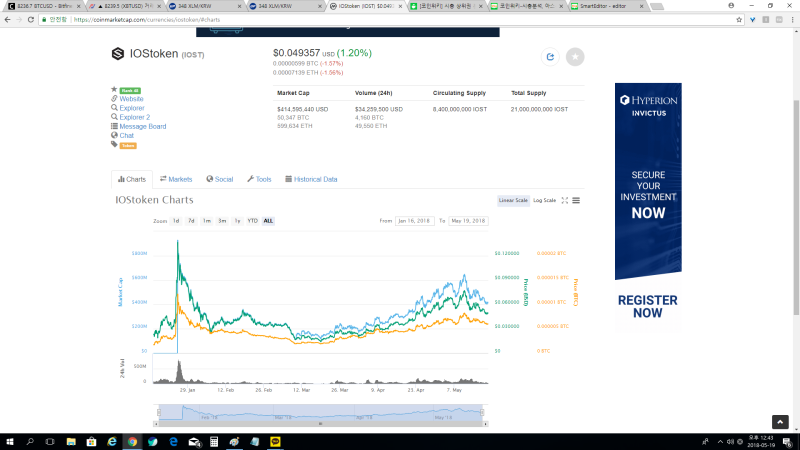Click the chart navigator scrollbar left arrow
800x450 pixels.
(x=156, y=424)
